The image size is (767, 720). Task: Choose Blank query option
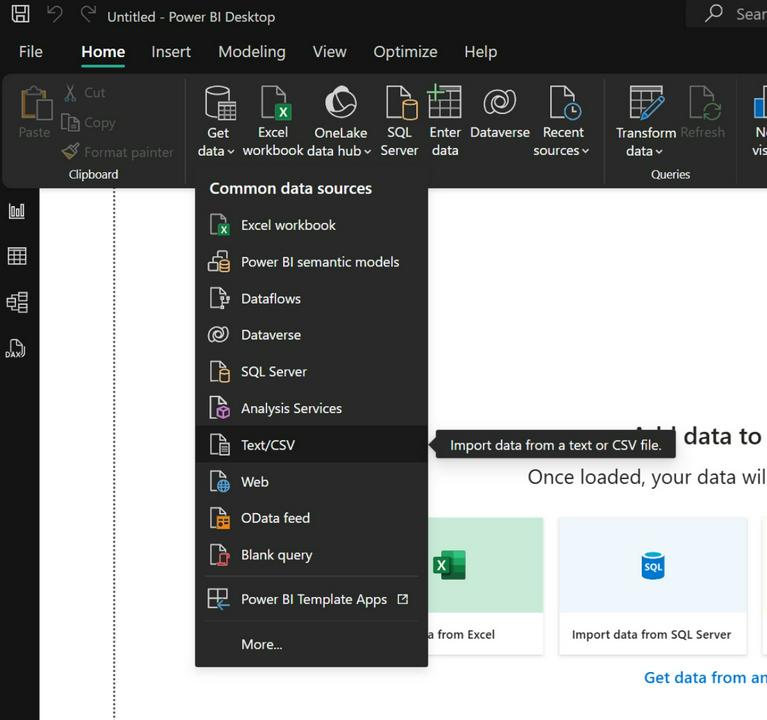312,555
